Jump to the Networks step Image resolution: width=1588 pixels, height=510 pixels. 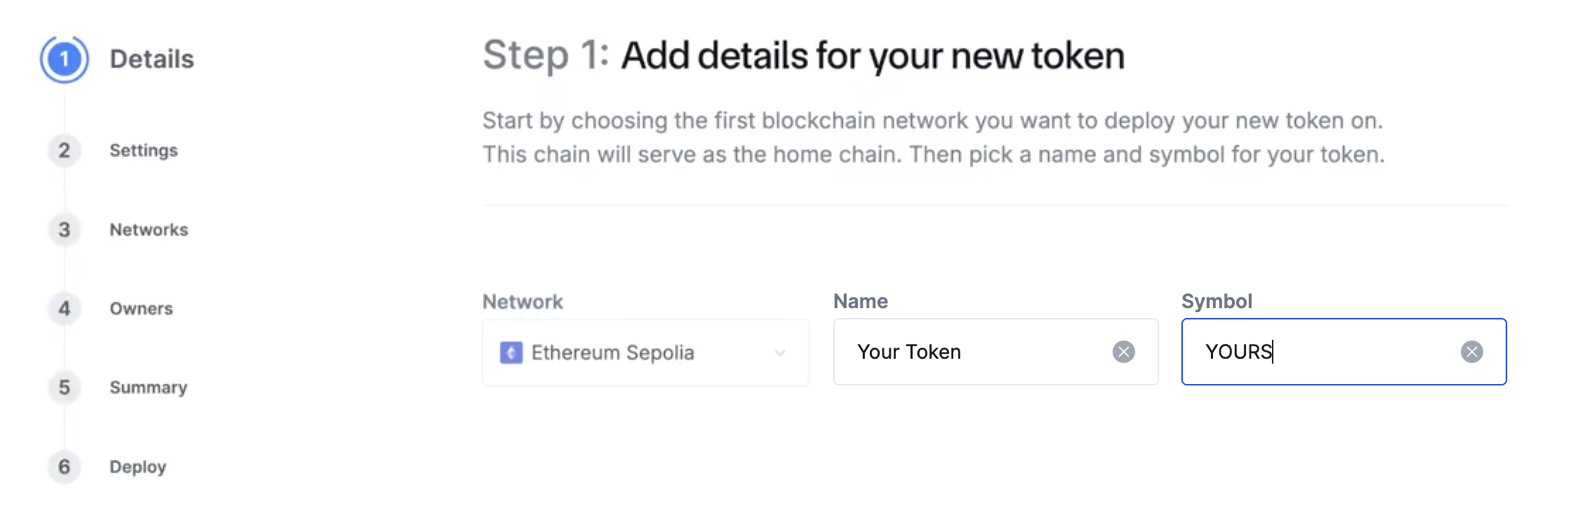click(148, 230)
